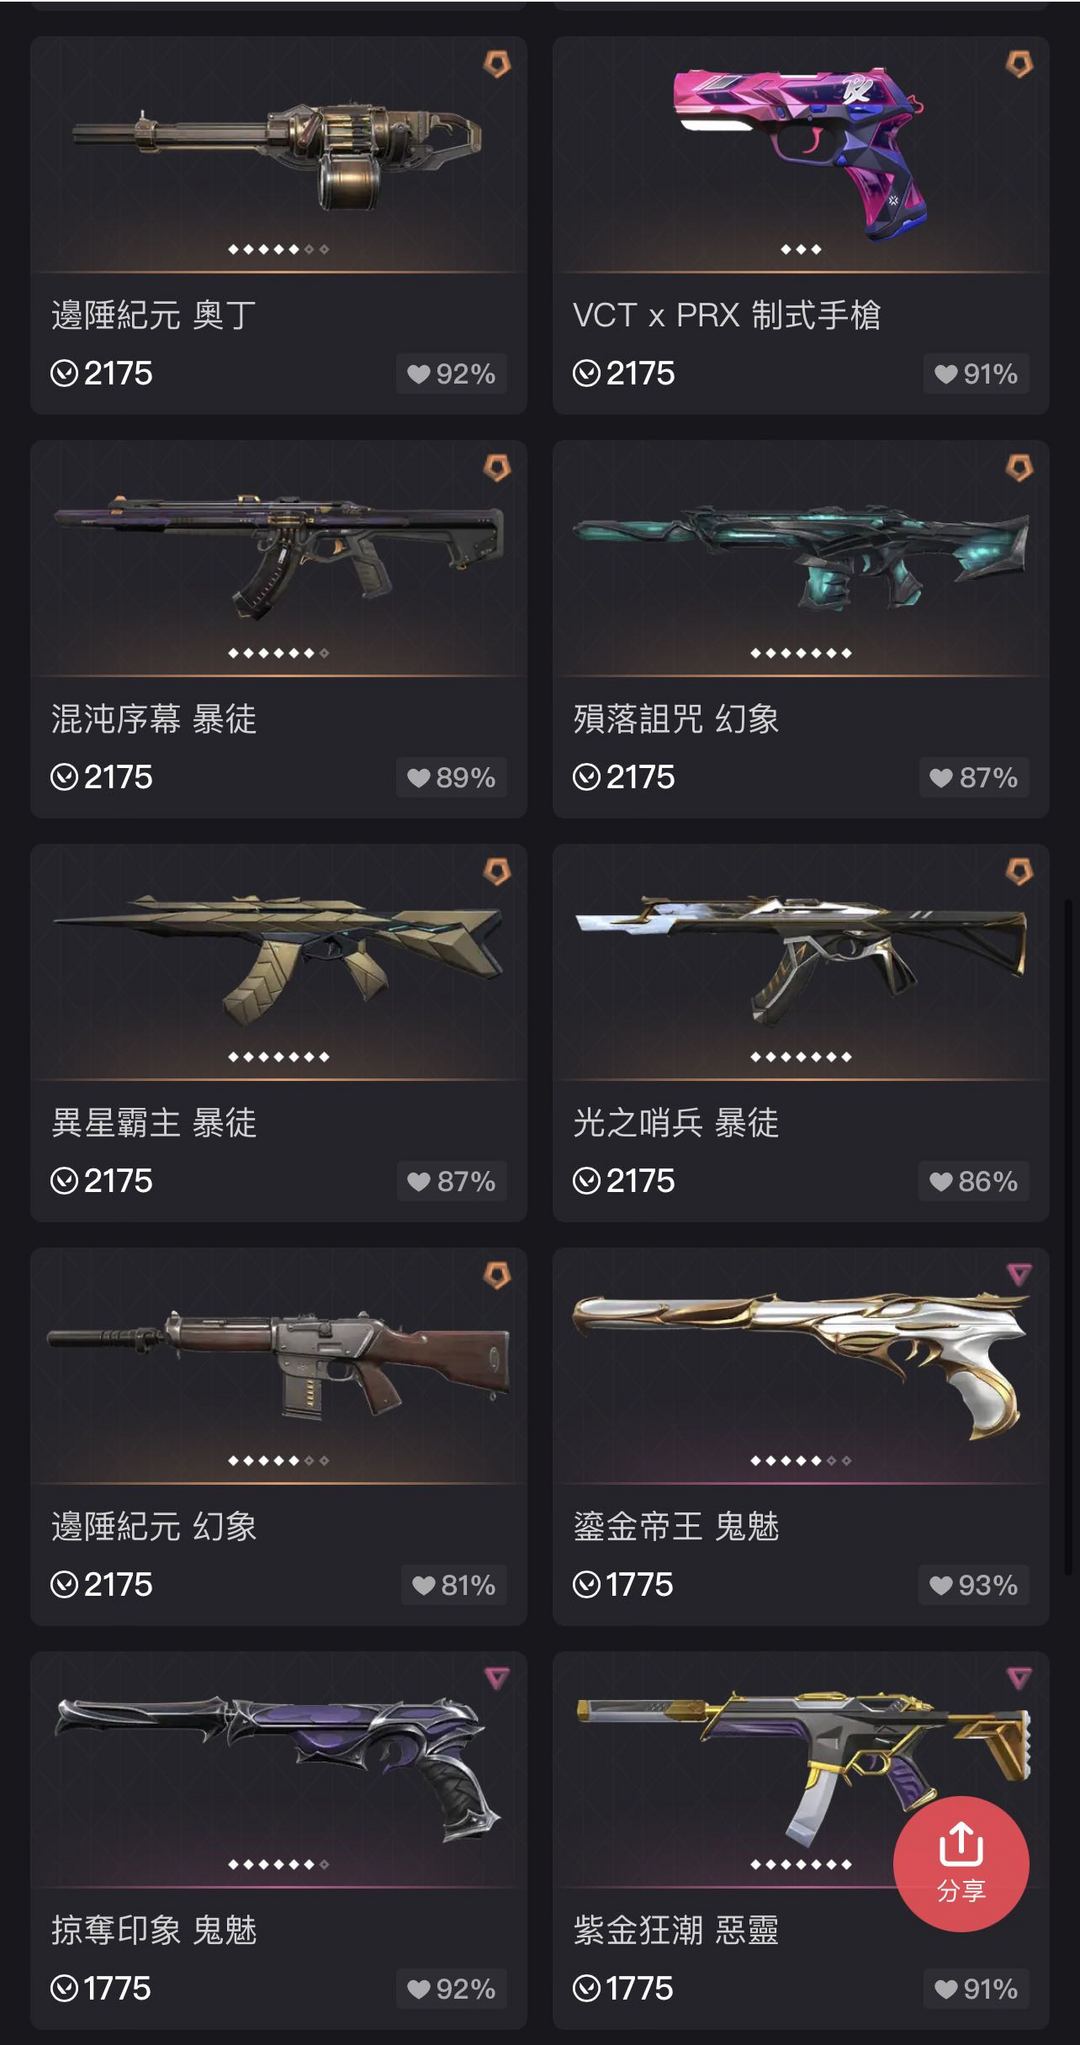Viewport: 1080px width, 2045px height.
Task: Toggle the 93% heart on 鎏金帝王 鬼魅
Action: point(973,1585)
